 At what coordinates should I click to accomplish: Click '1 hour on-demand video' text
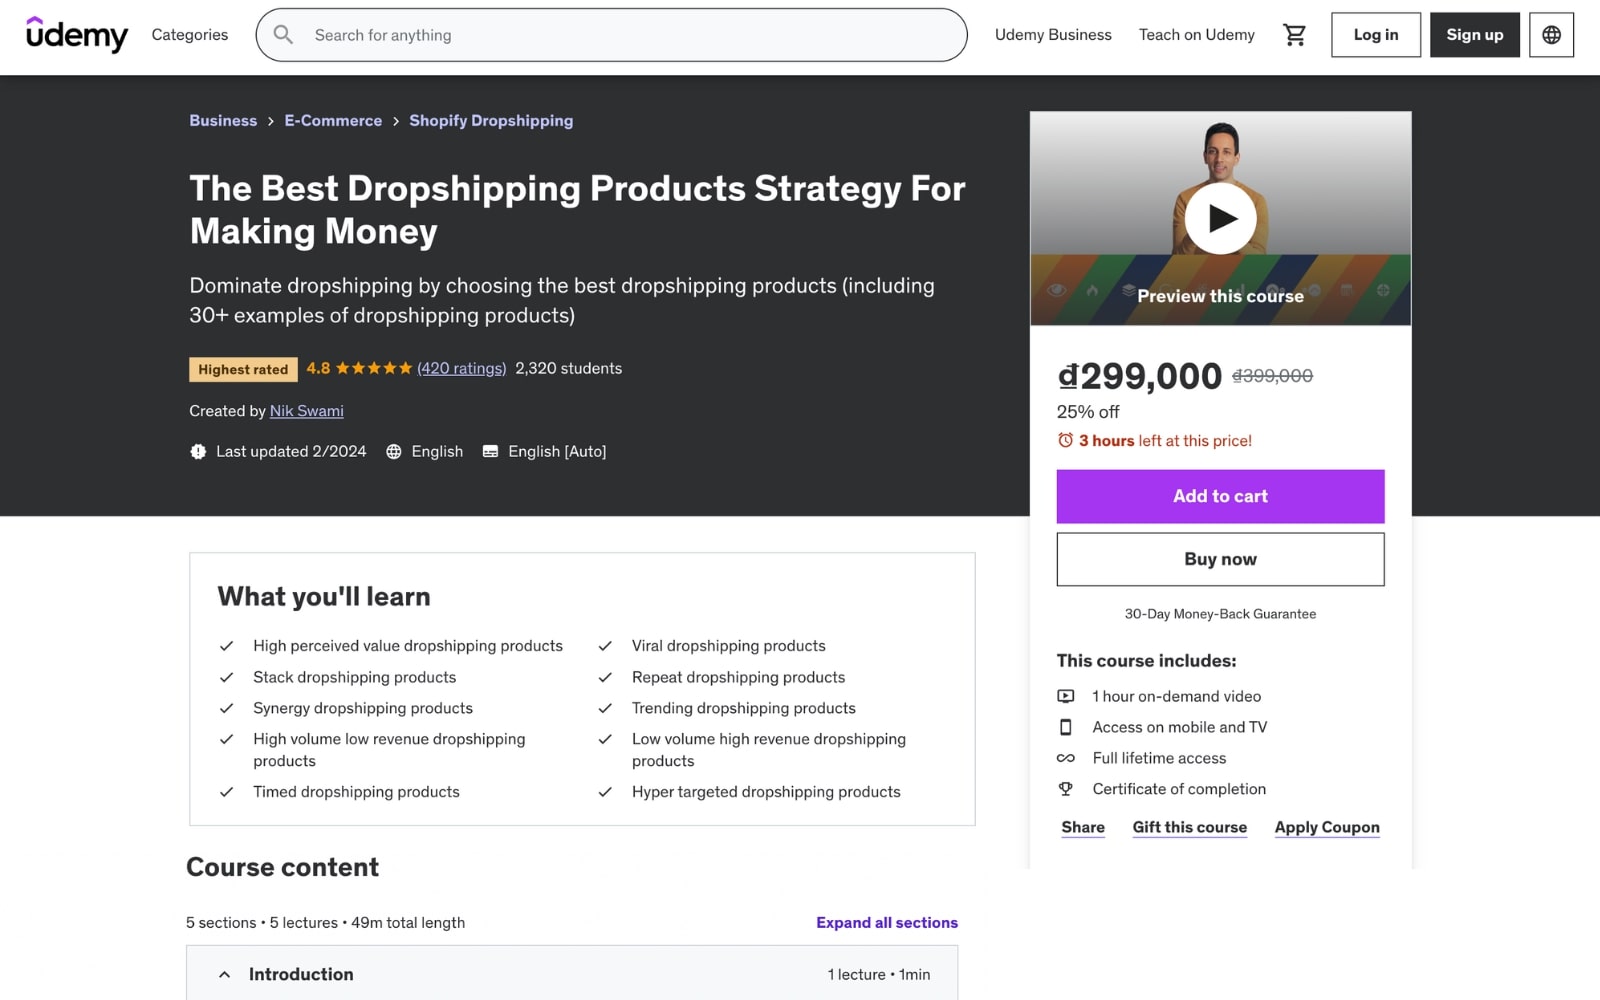1177,696
